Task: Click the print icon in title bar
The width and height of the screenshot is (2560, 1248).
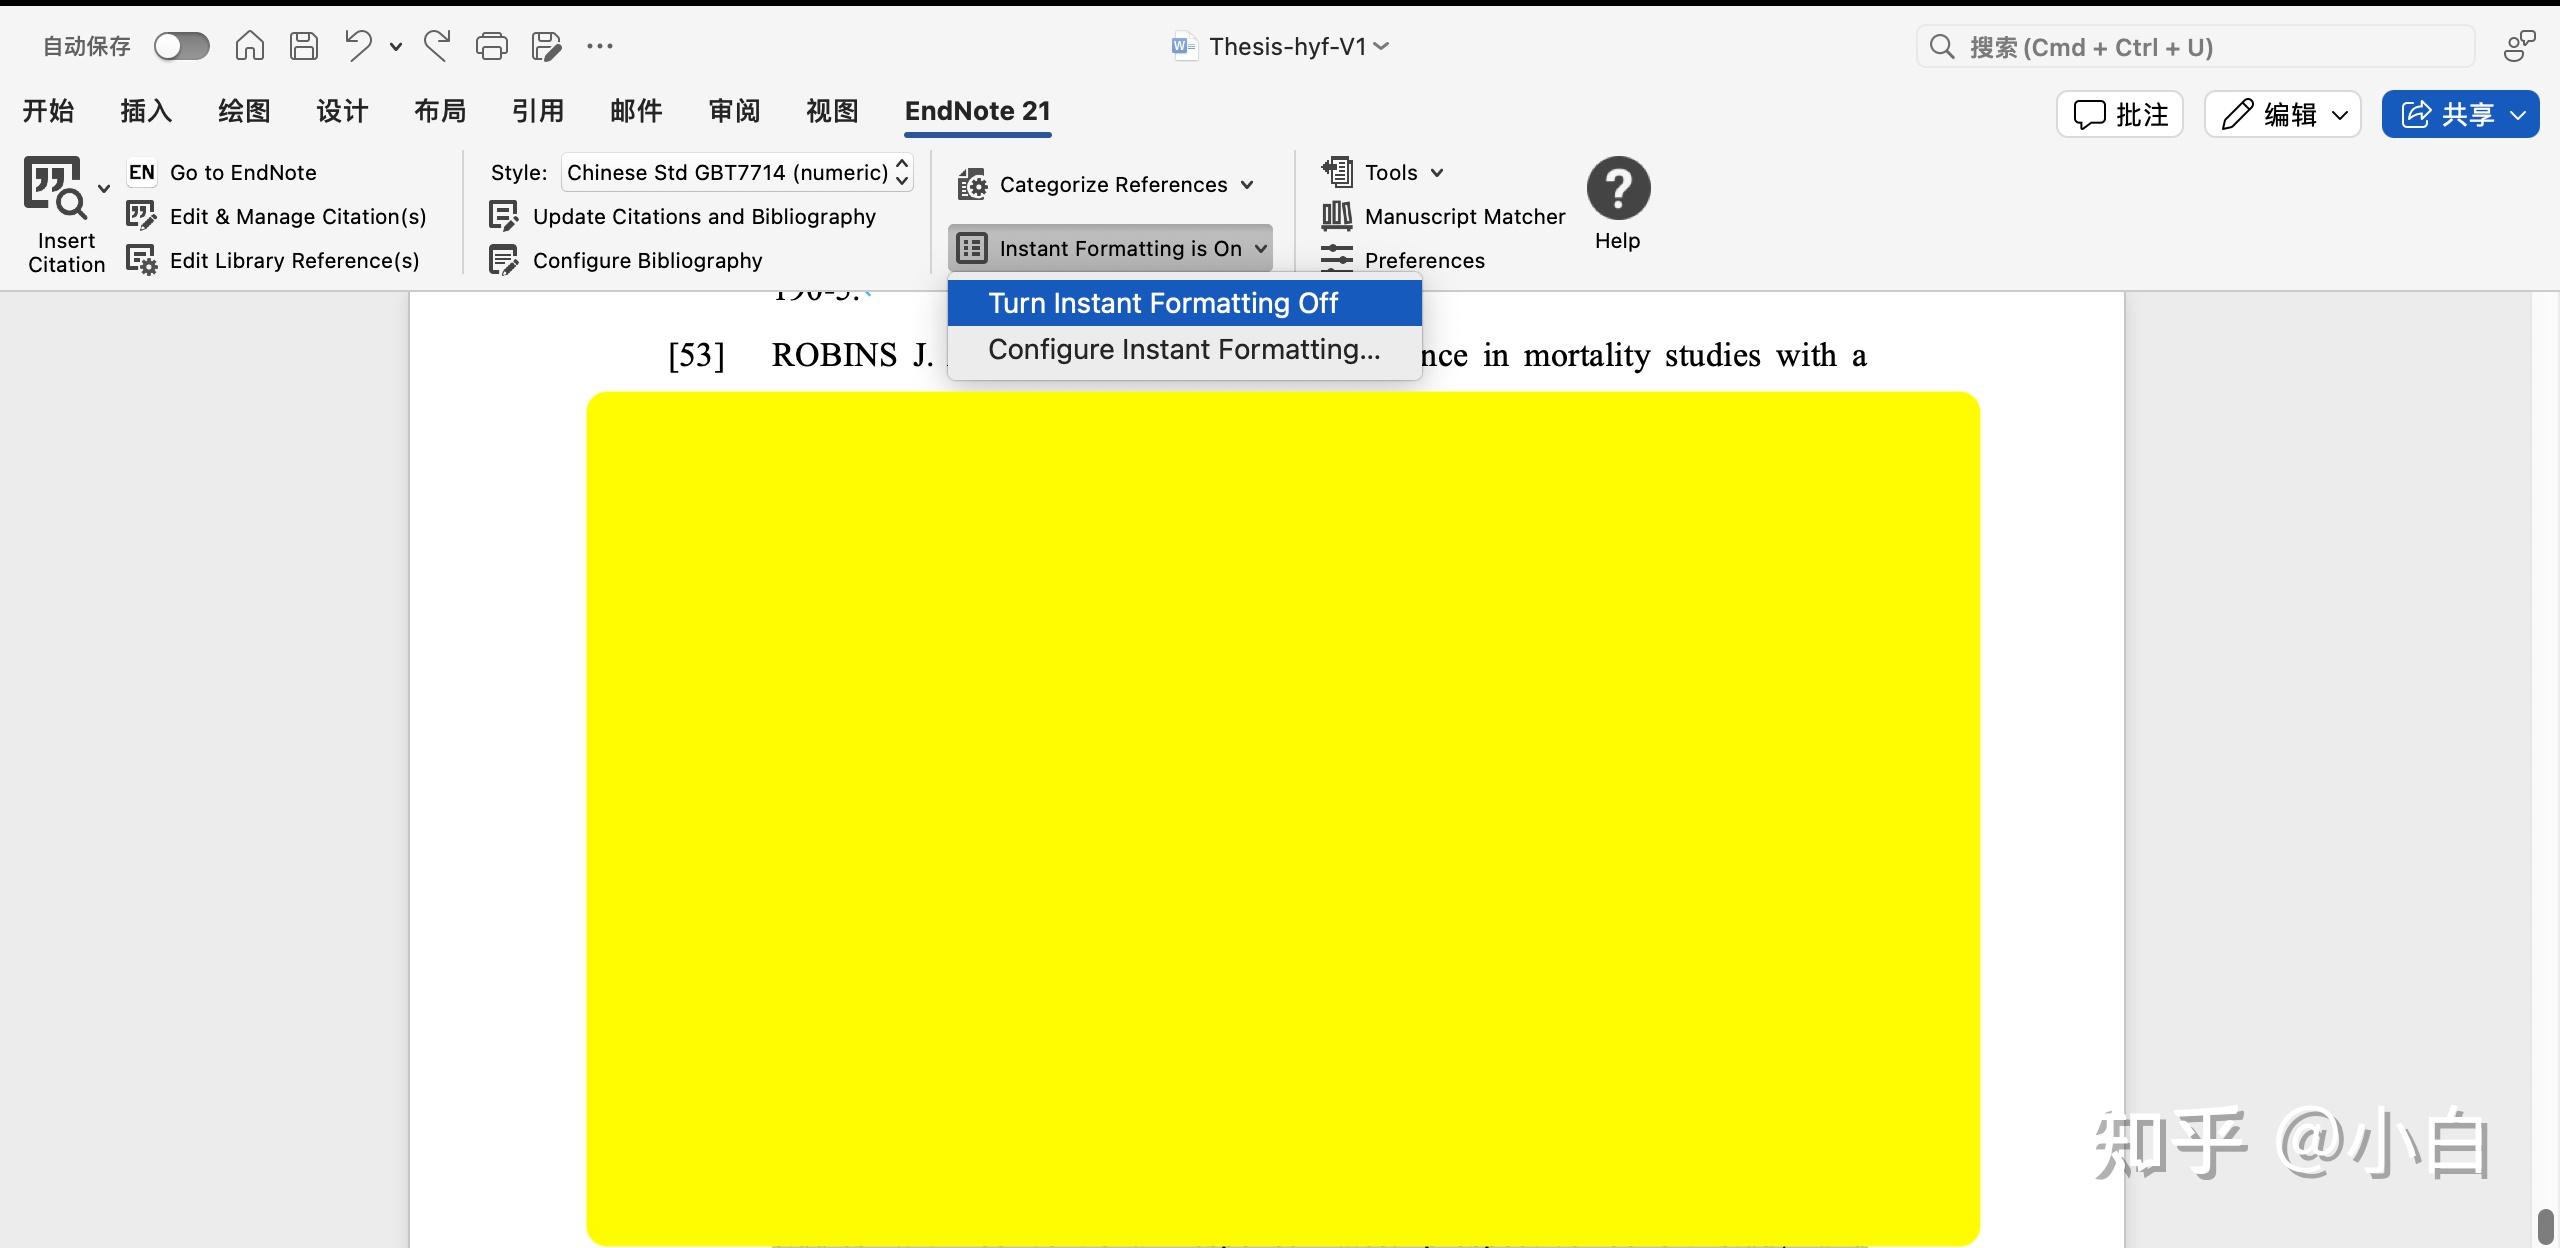Action: pyautogui.click(x=491, y=46)
